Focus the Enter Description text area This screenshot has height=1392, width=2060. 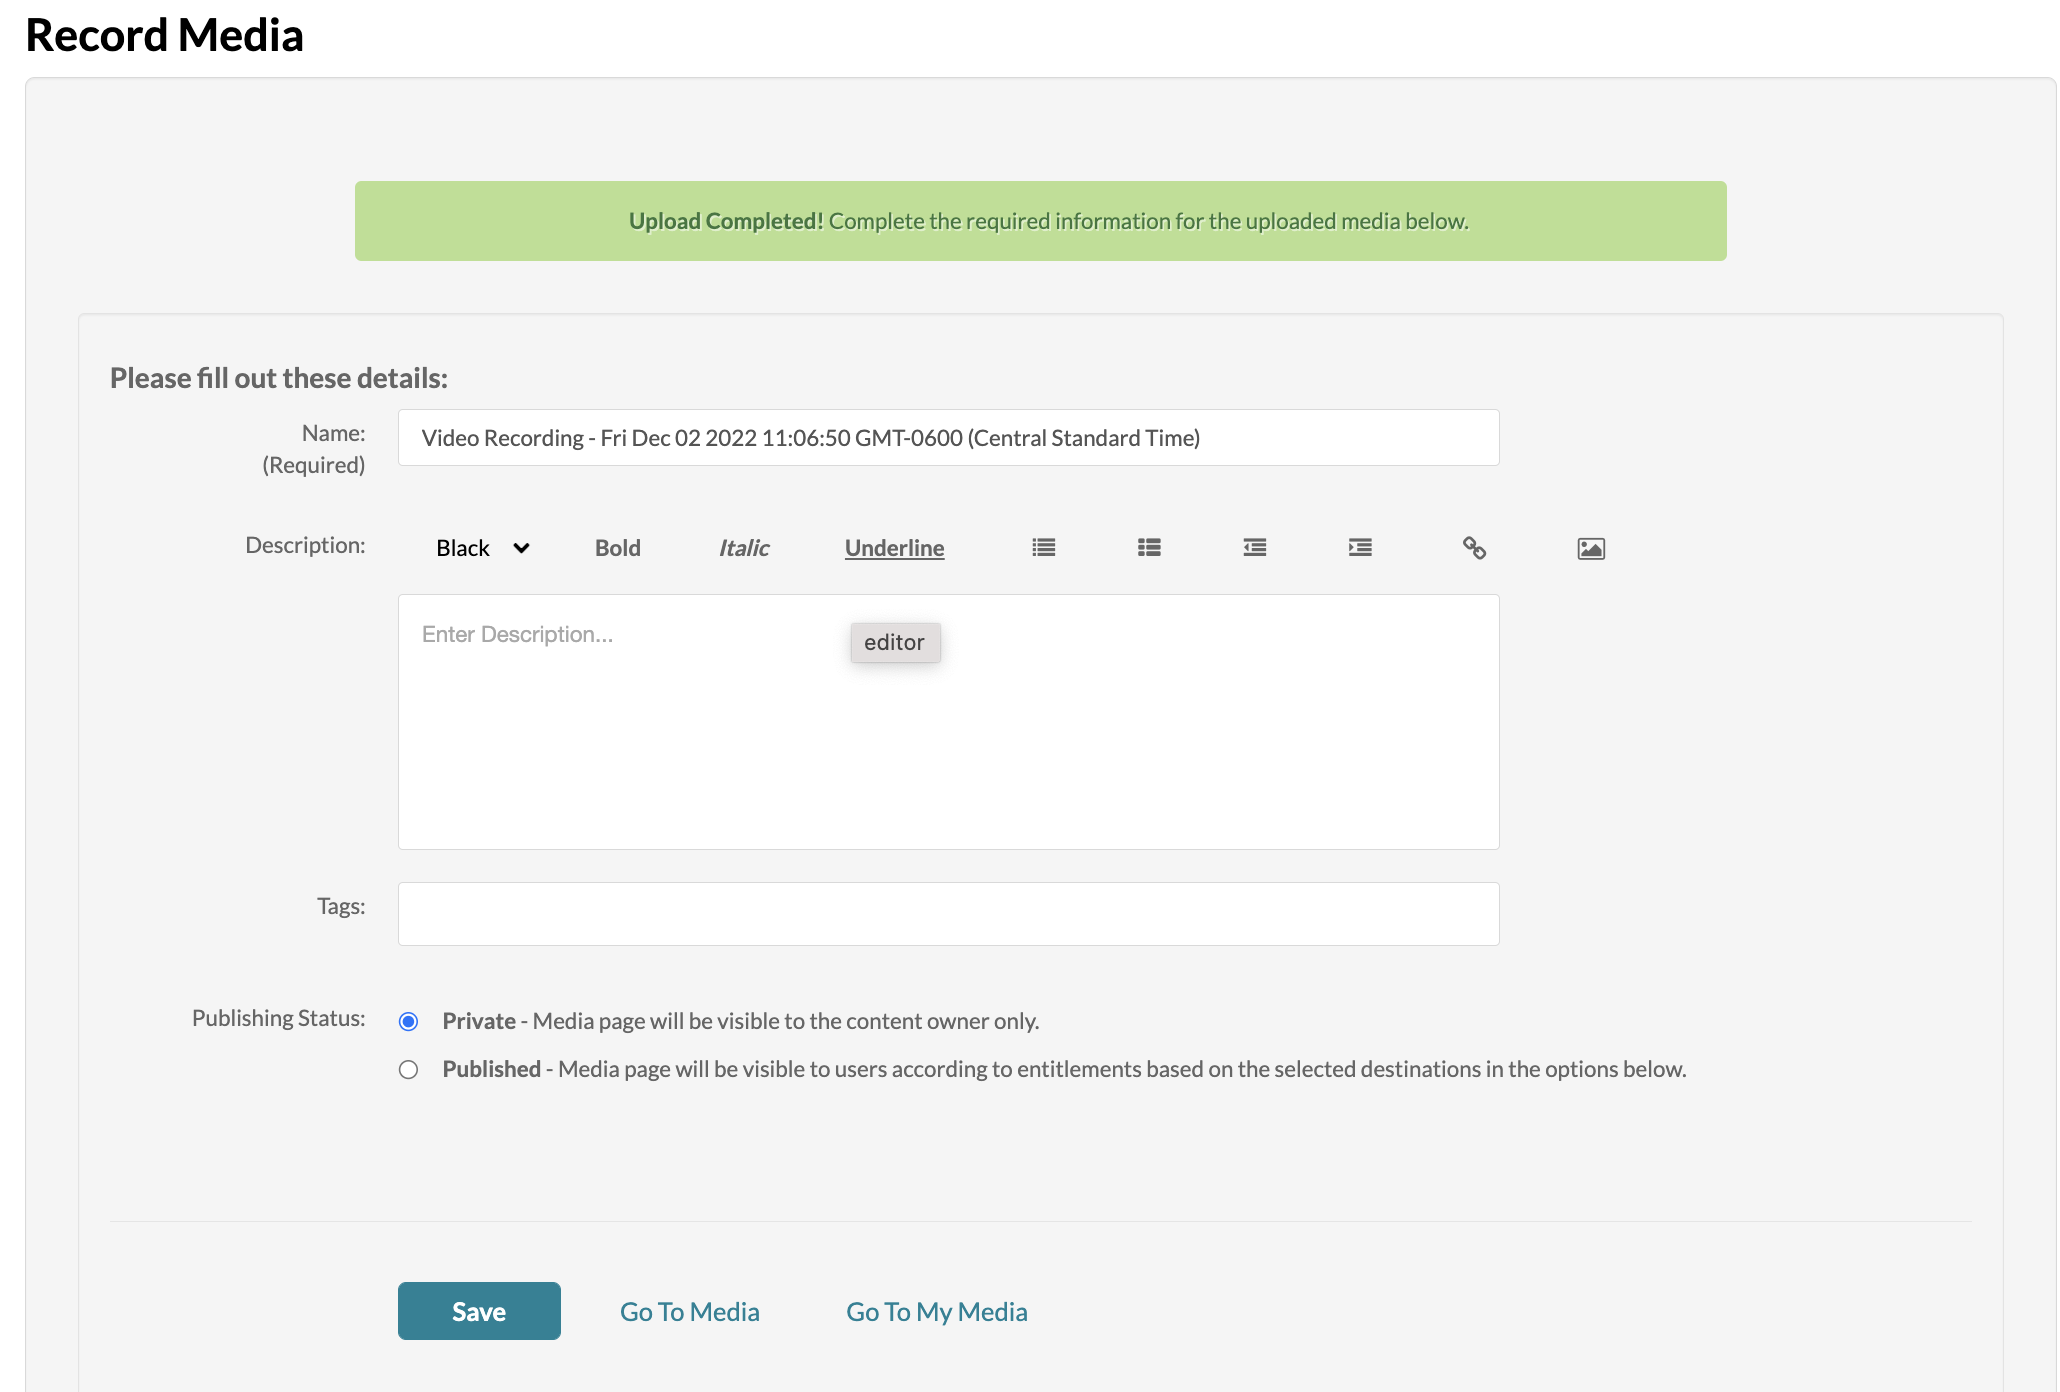click(x=947, y=740)
